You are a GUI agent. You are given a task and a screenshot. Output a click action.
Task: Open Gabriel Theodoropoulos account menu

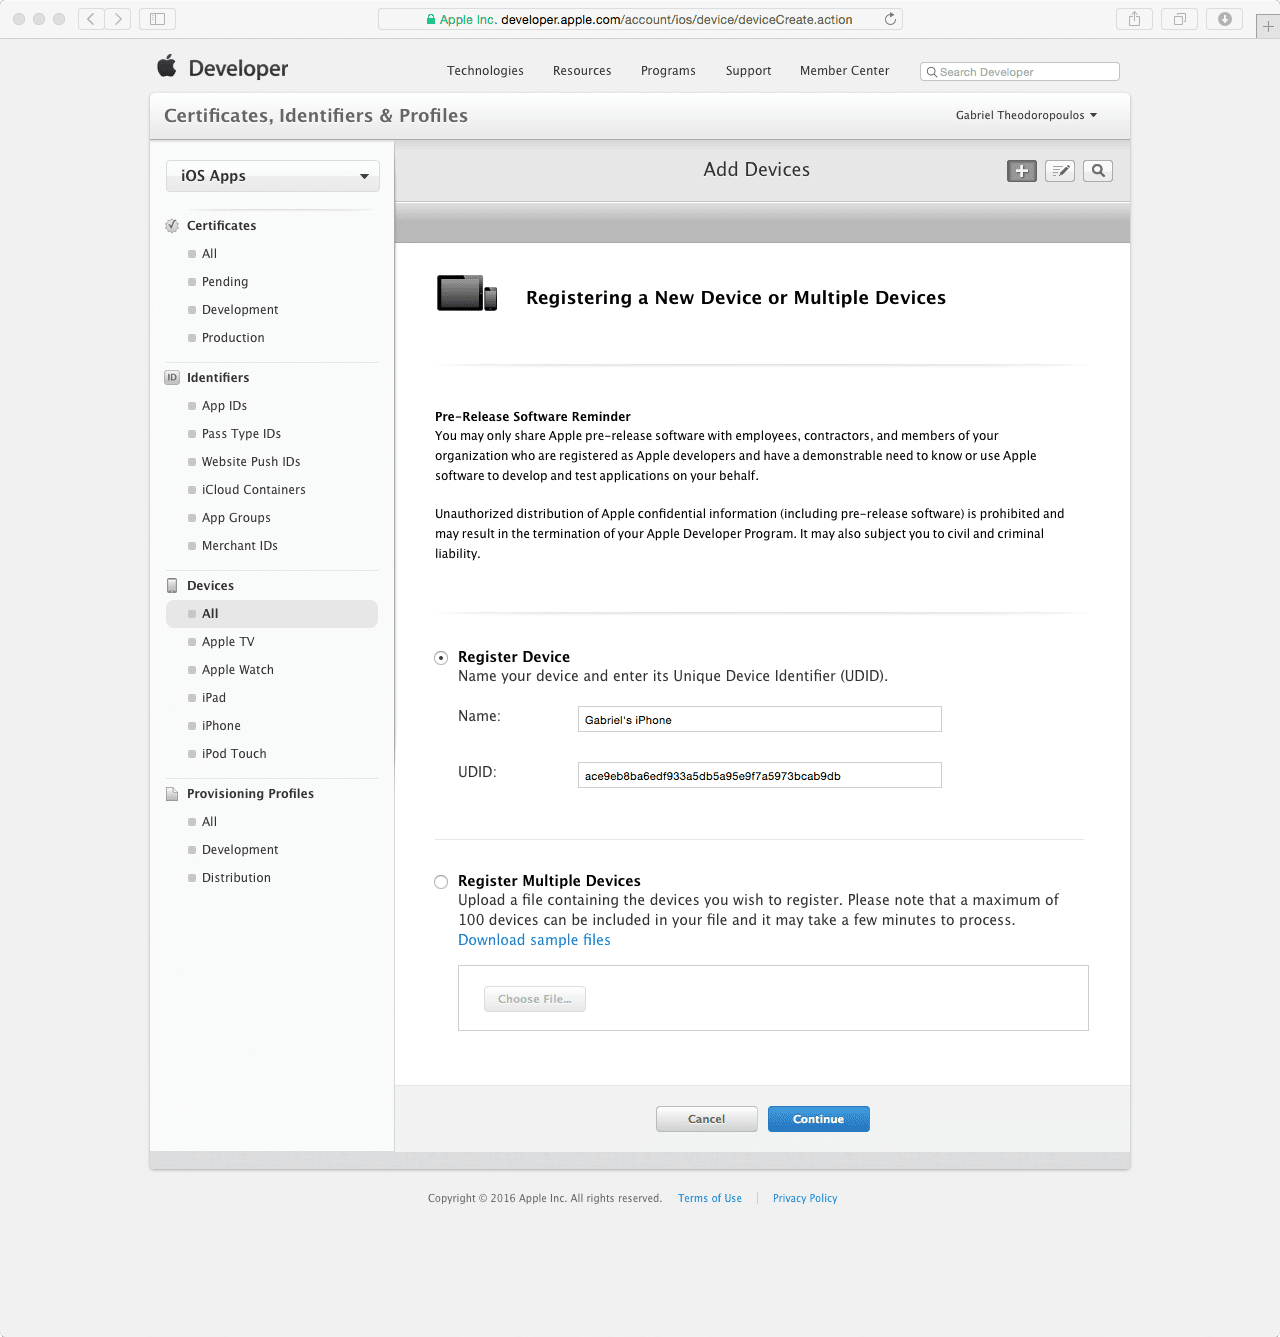pos(1026,115)
